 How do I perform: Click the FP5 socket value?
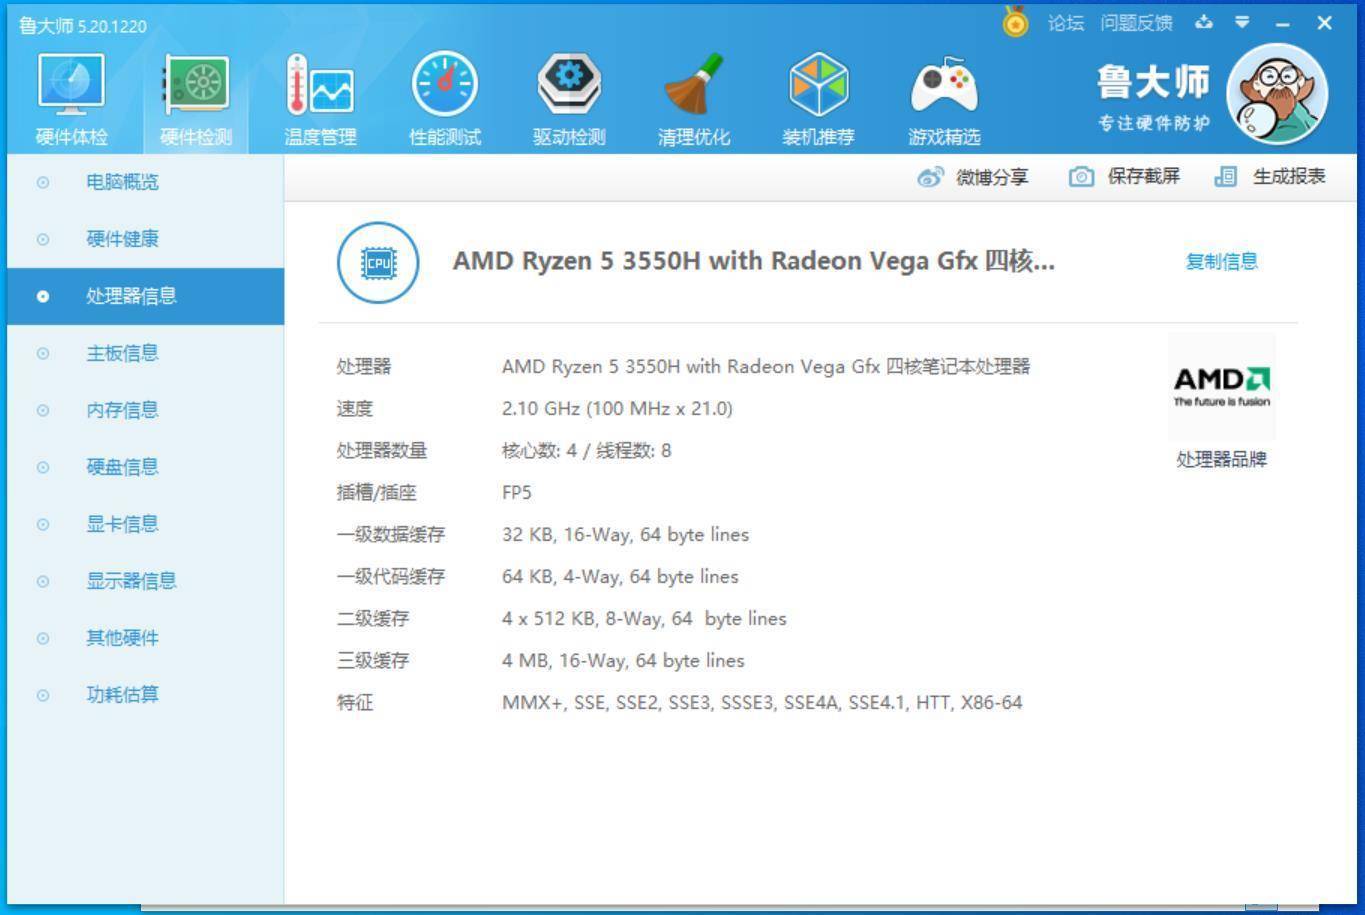(x=517, y=493)
